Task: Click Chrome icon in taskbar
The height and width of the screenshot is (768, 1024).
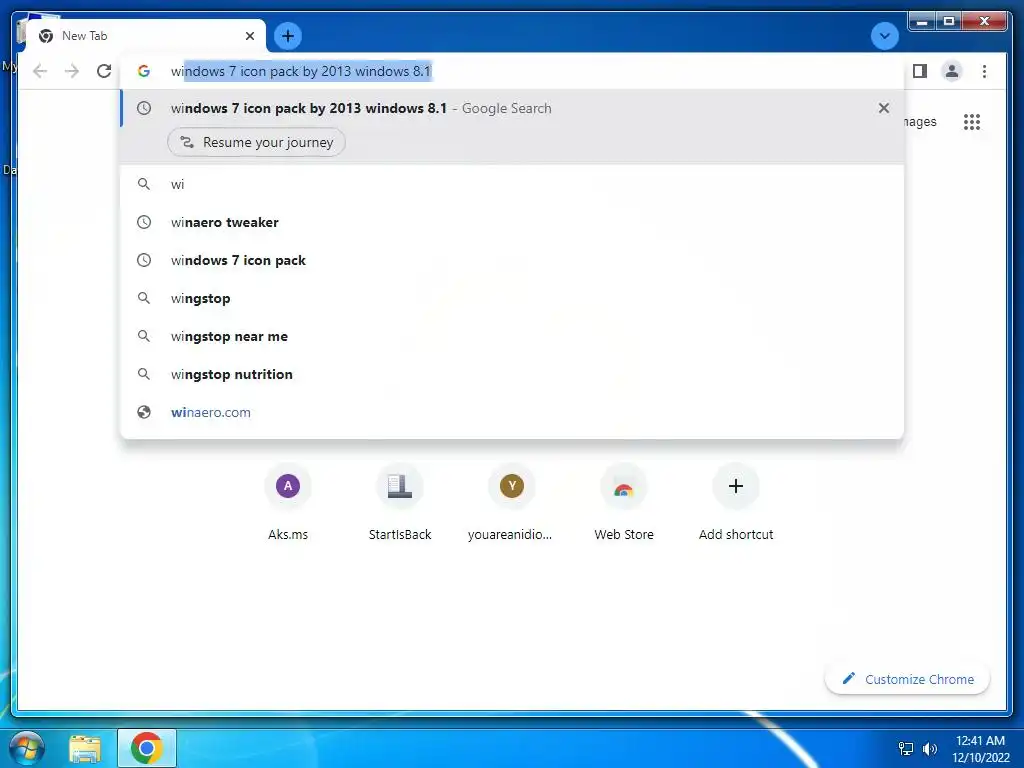Action: [x=146, y=748]
